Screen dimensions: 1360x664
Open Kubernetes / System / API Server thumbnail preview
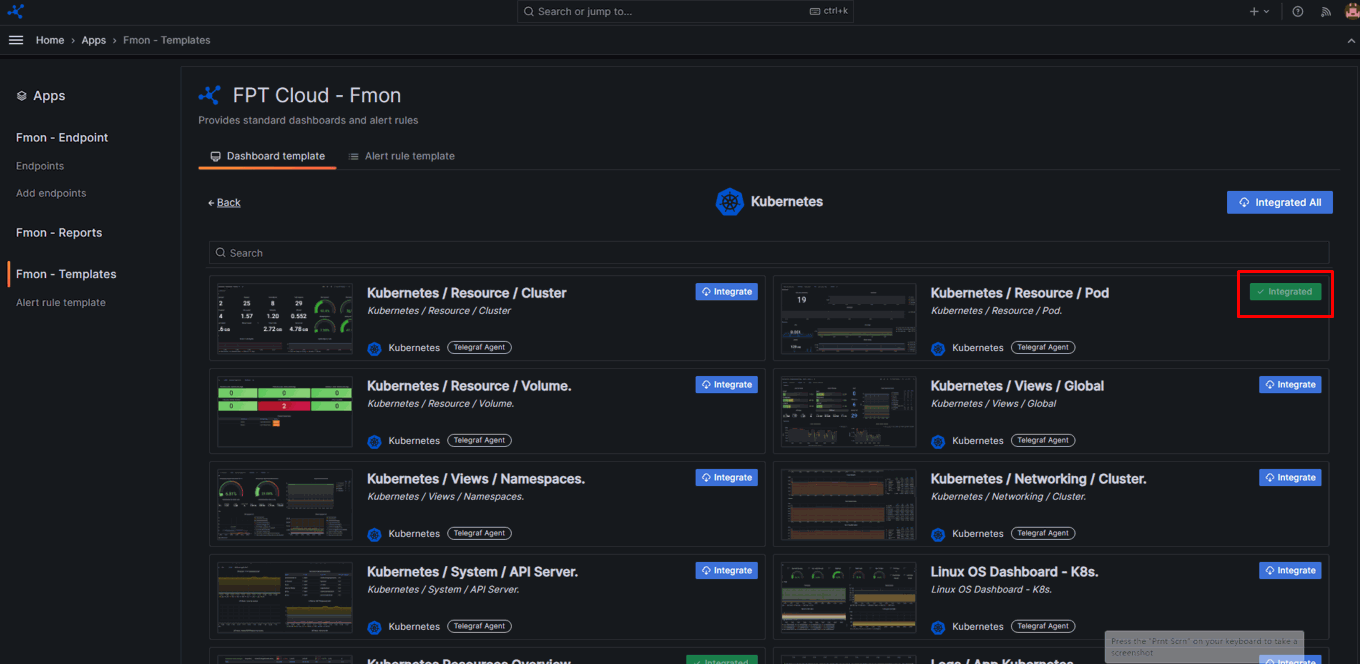pos(285,598)
